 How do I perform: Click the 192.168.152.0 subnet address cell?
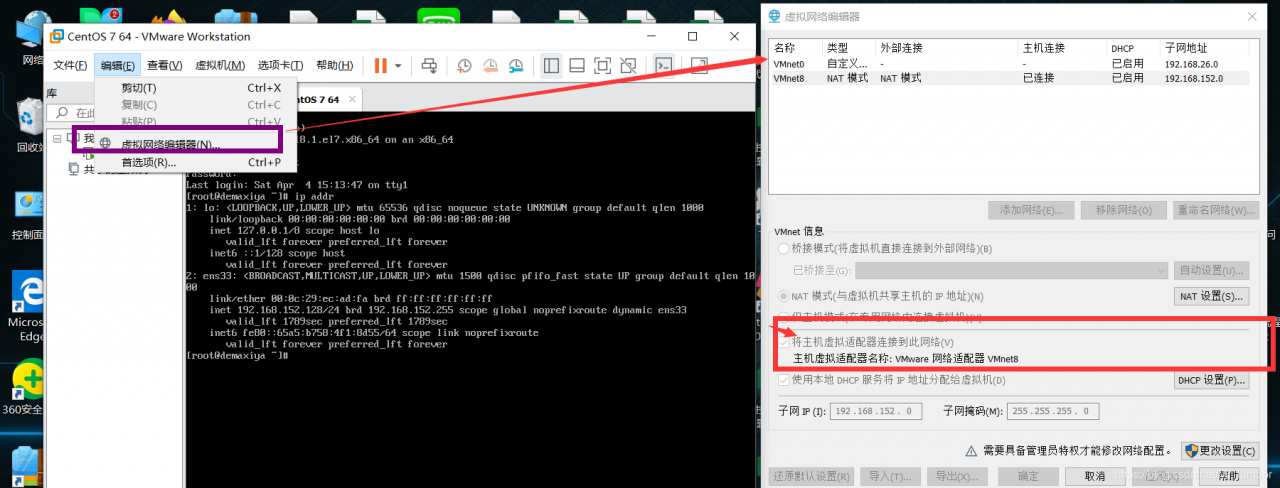pos(1194,78)
